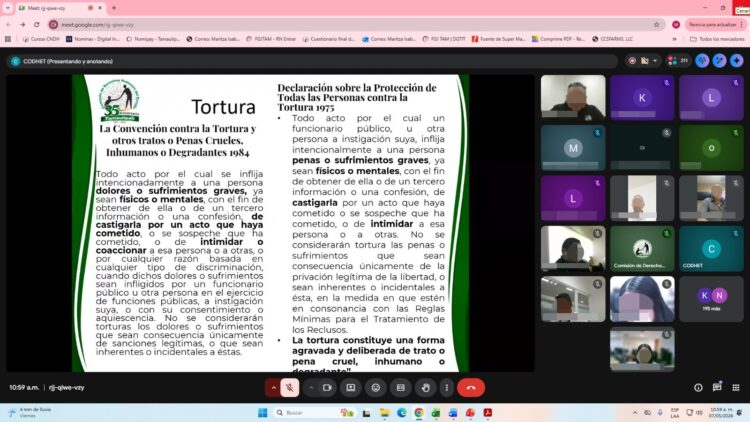Toggle captions in the Meet toolbar
This screenshot has width=750, height=422.
(x=401, y=388)
